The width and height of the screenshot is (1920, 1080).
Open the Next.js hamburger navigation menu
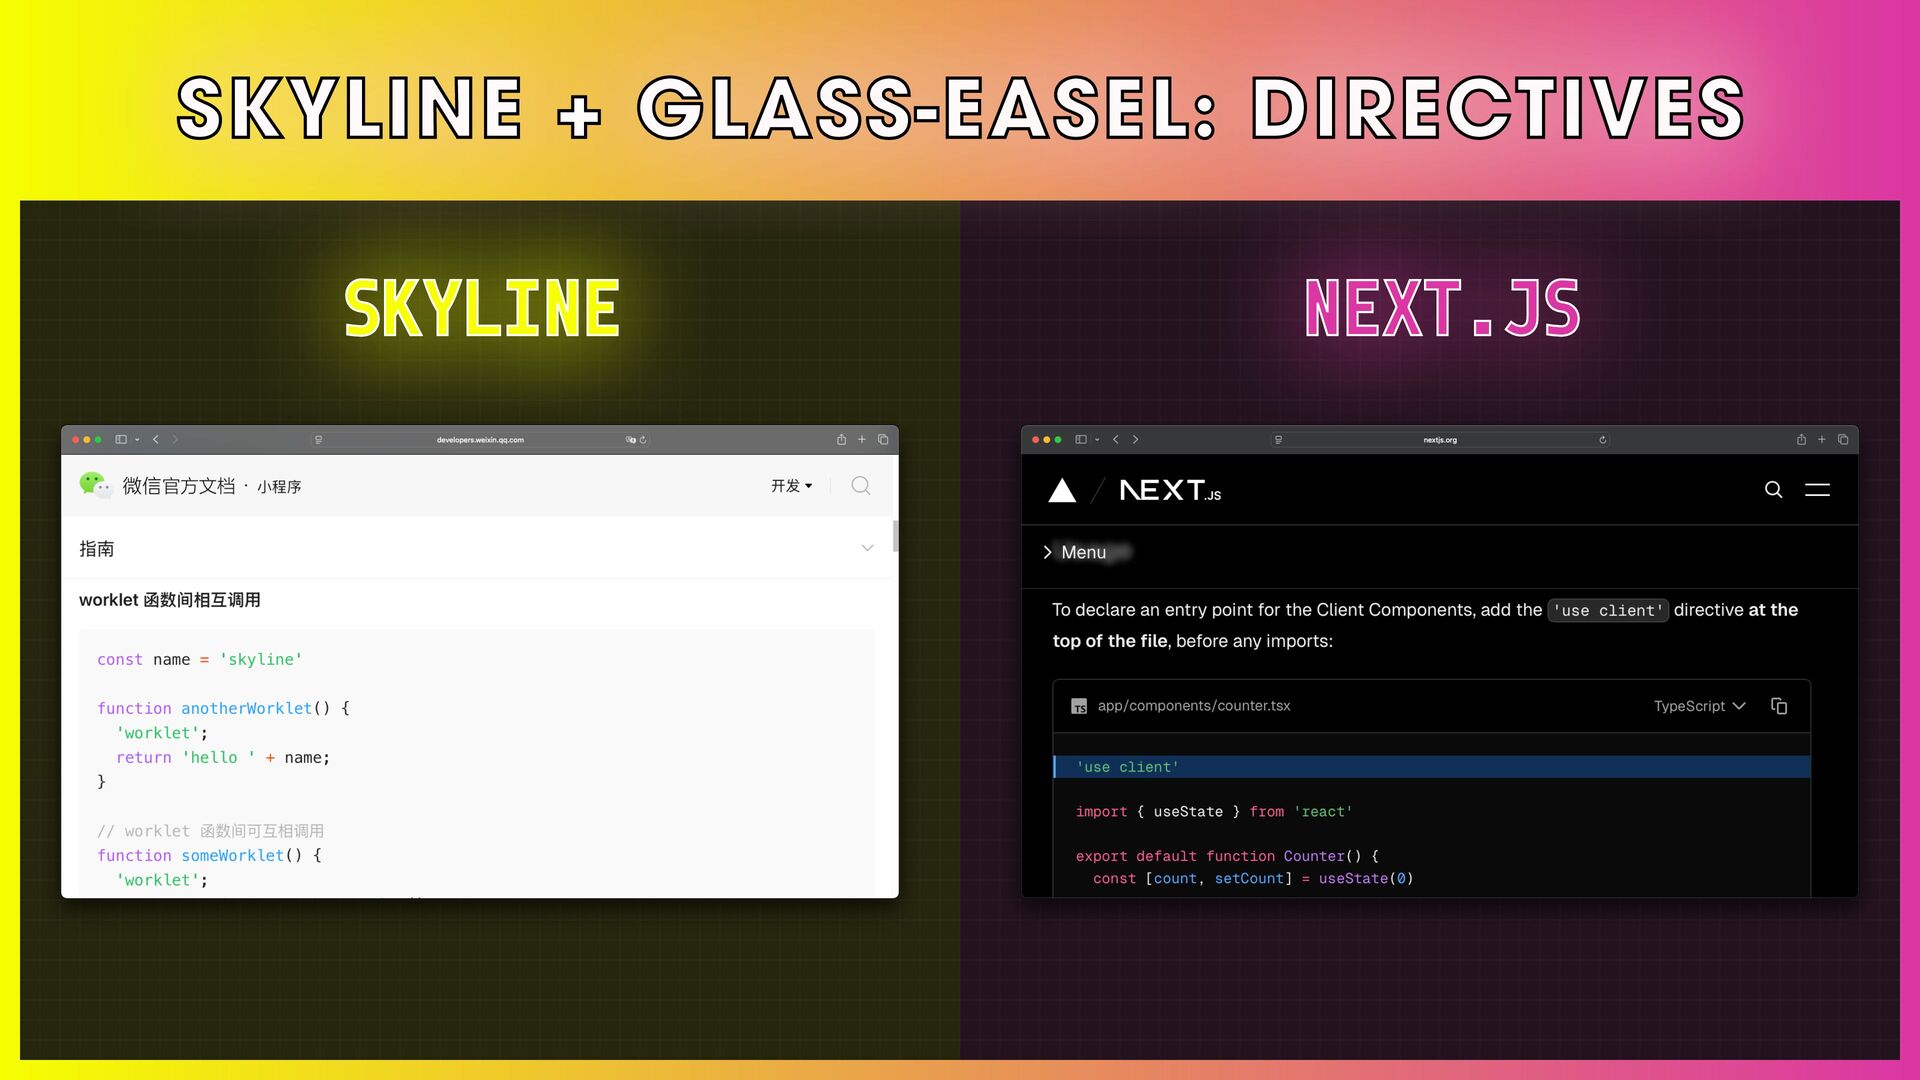[1817, 489]
